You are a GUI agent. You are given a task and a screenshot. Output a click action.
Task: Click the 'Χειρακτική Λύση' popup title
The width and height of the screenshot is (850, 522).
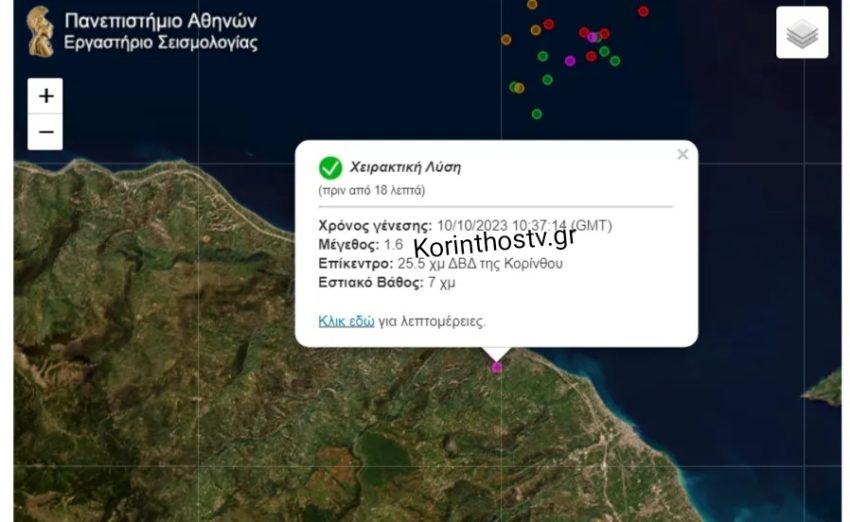(x=405, y=167)
